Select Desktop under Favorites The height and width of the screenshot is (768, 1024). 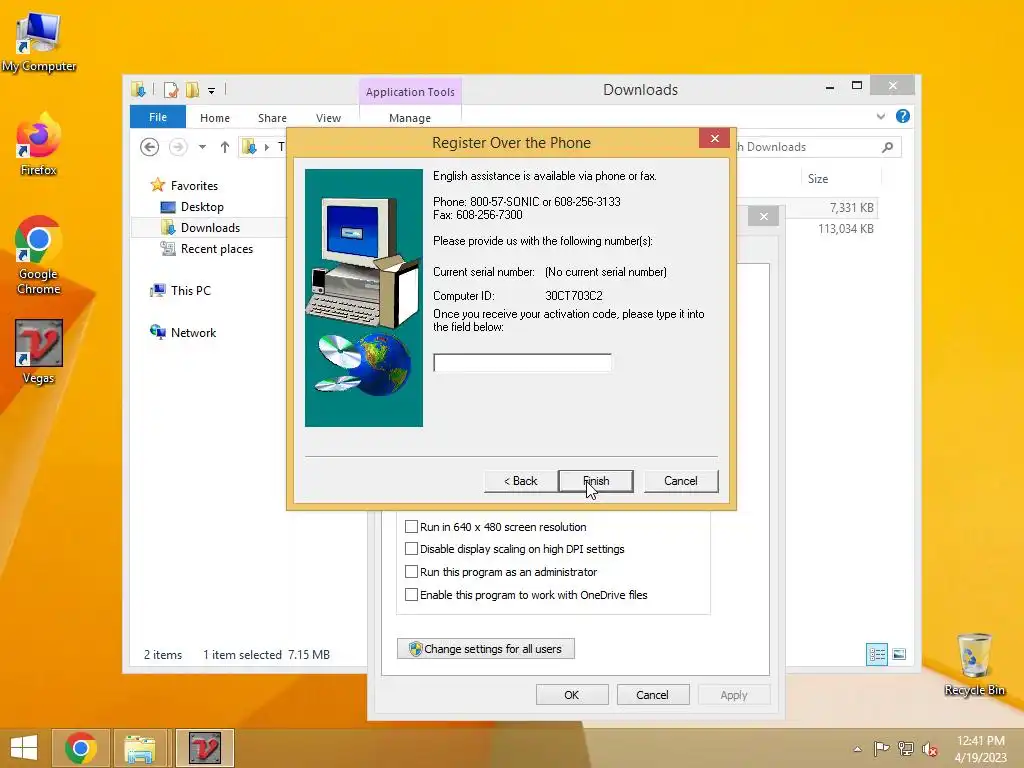coord(202,206)
